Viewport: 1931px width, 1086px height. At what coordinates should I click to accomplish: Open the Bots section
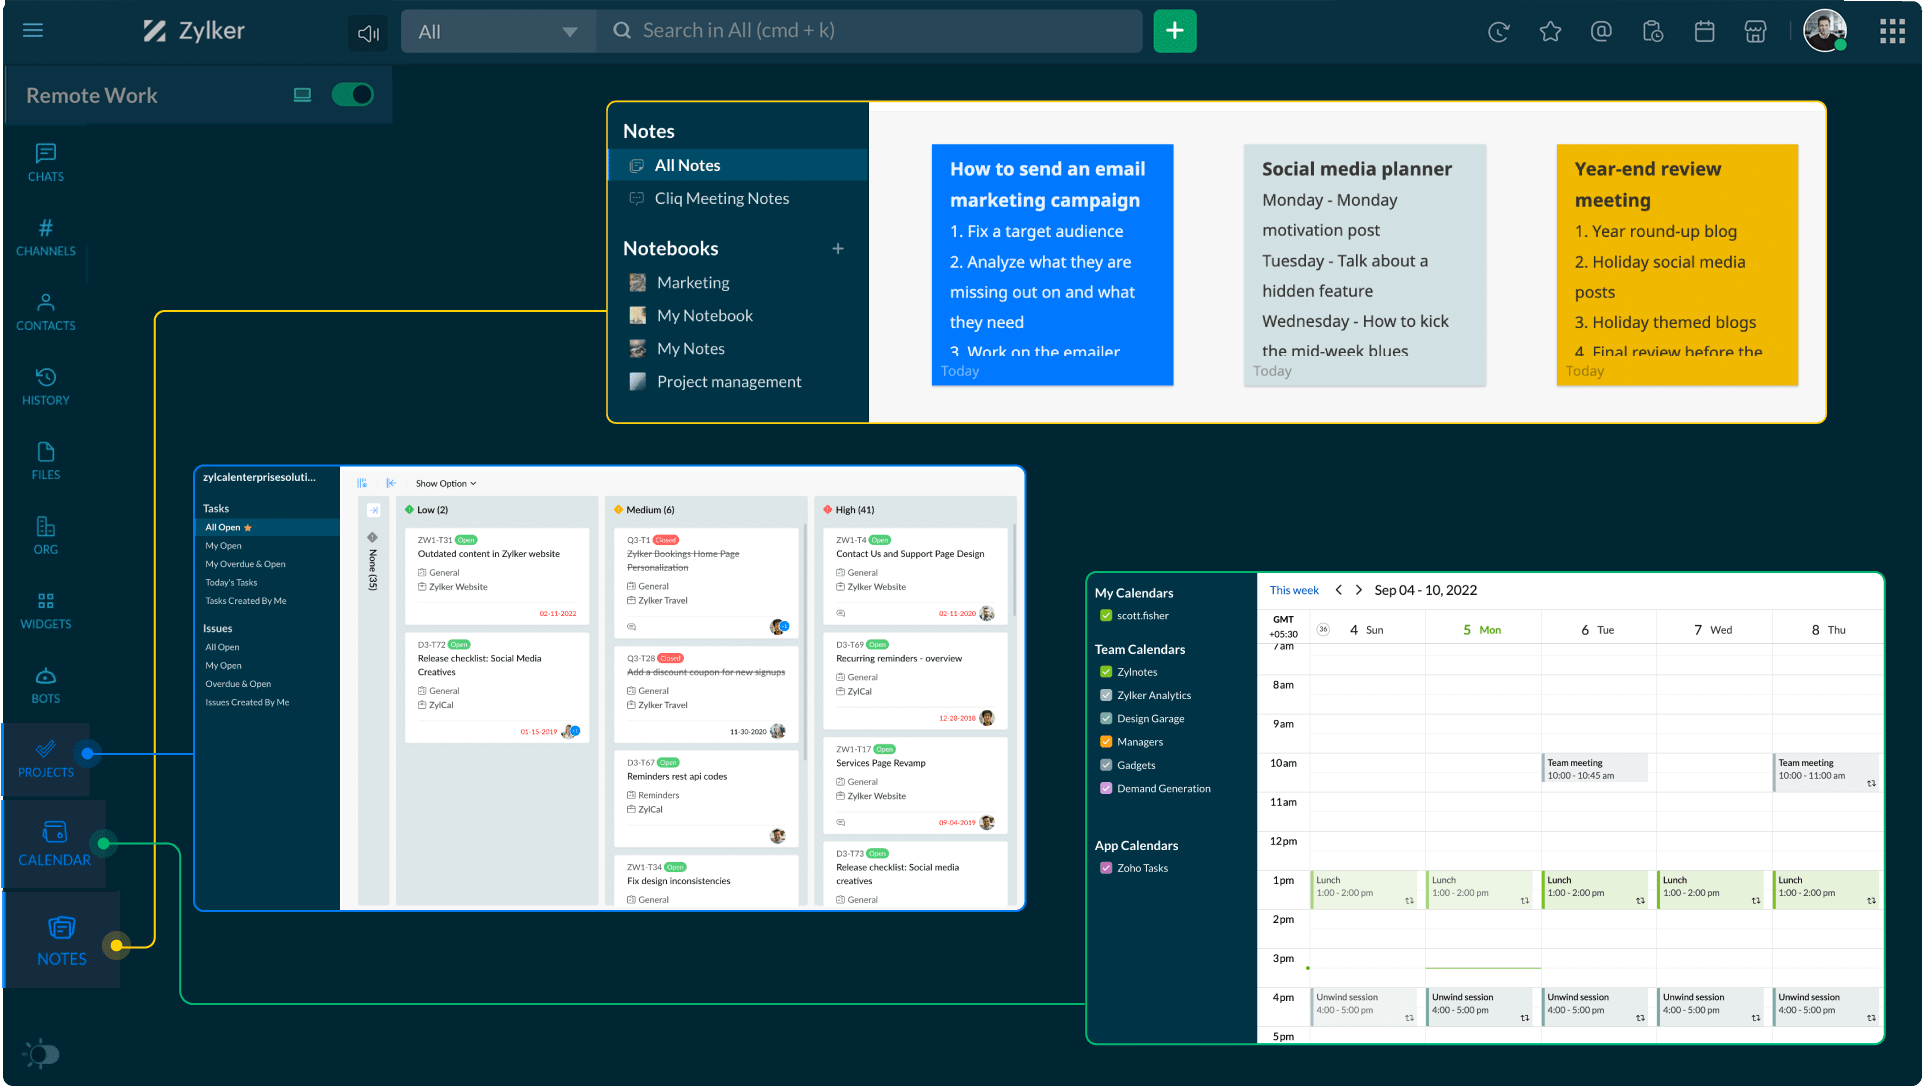[45, 685]
